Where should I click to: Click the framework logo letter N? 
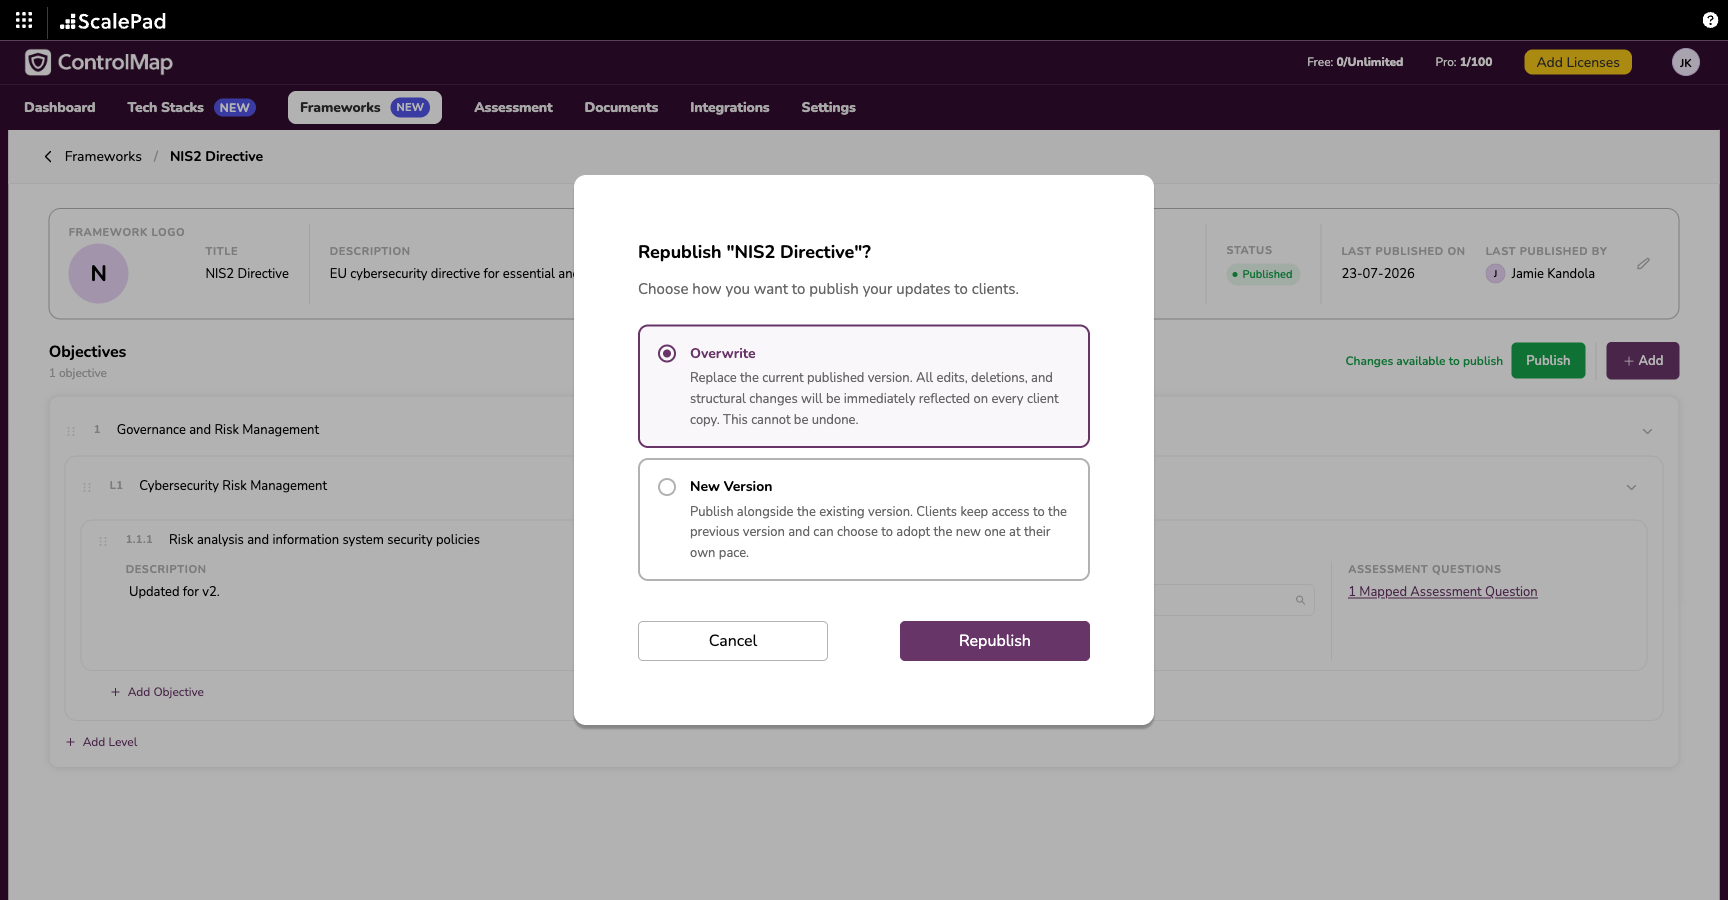[98, 273]
